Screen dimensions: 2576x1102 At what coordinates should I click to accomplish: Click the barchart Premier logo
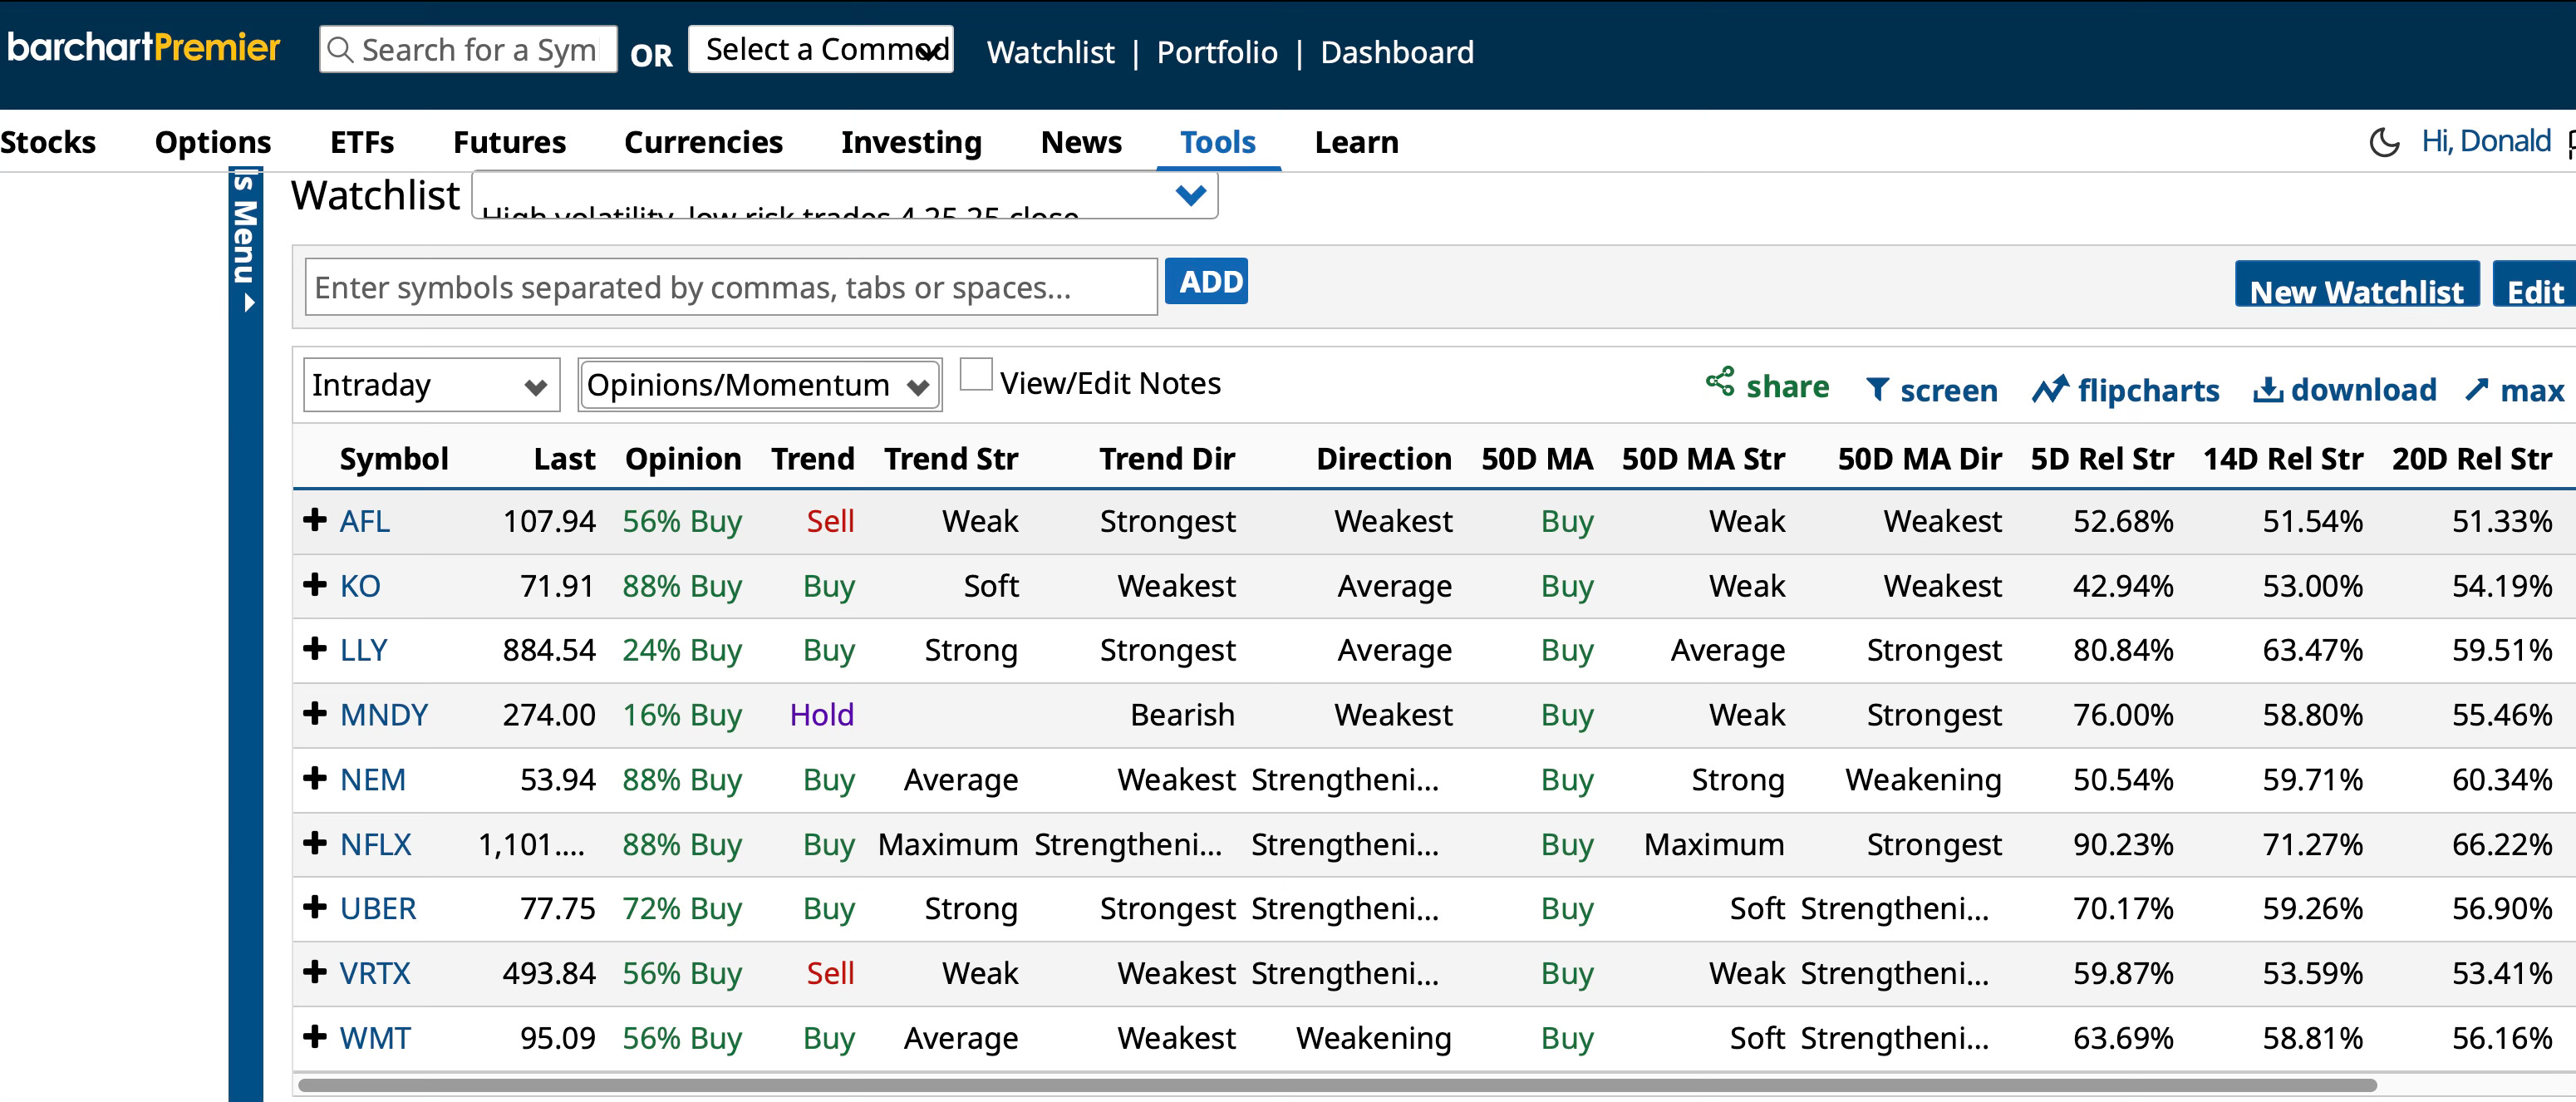point(144,47)
